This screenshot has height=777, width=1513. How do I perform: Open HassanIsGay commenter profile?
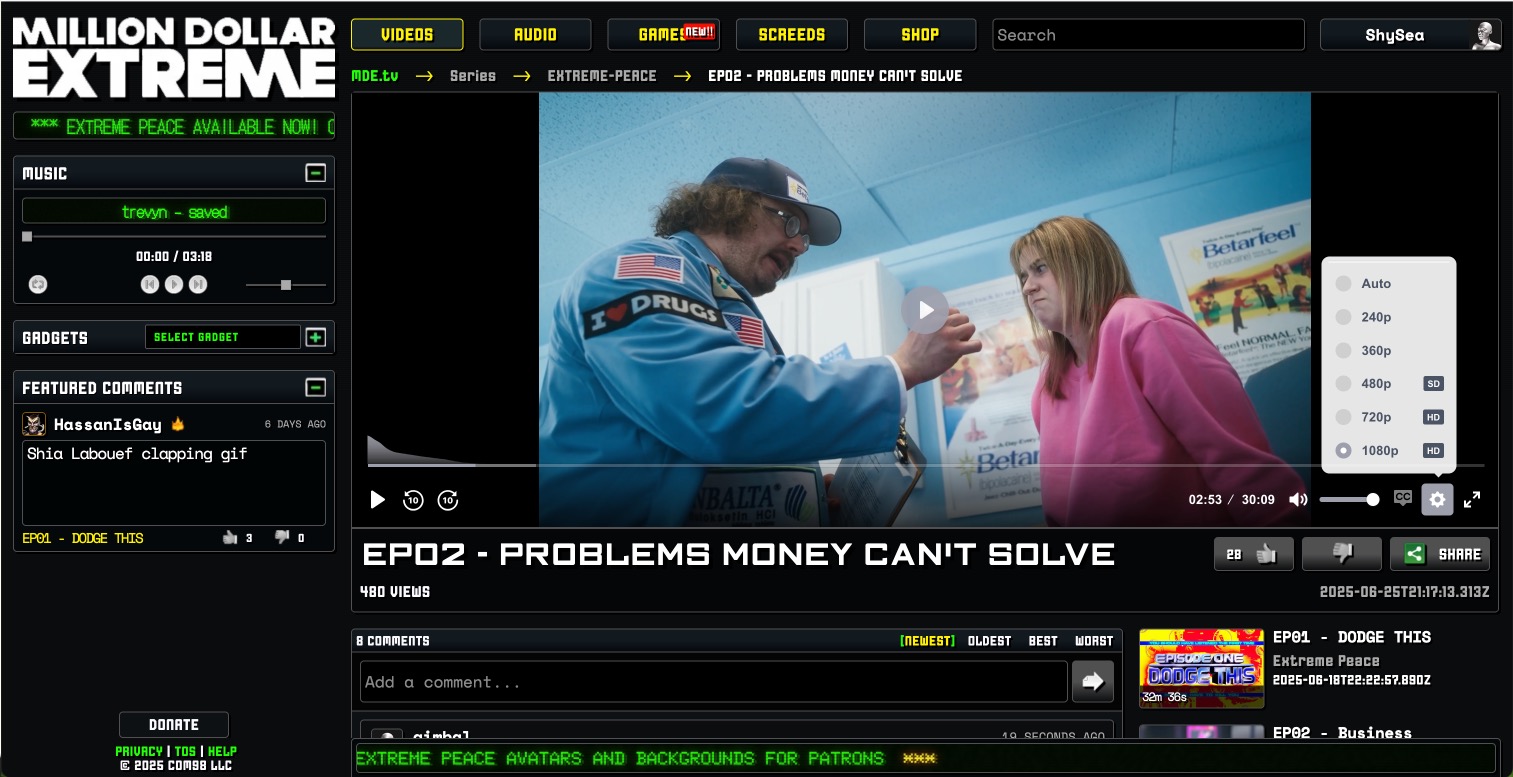tap(108, 424)
